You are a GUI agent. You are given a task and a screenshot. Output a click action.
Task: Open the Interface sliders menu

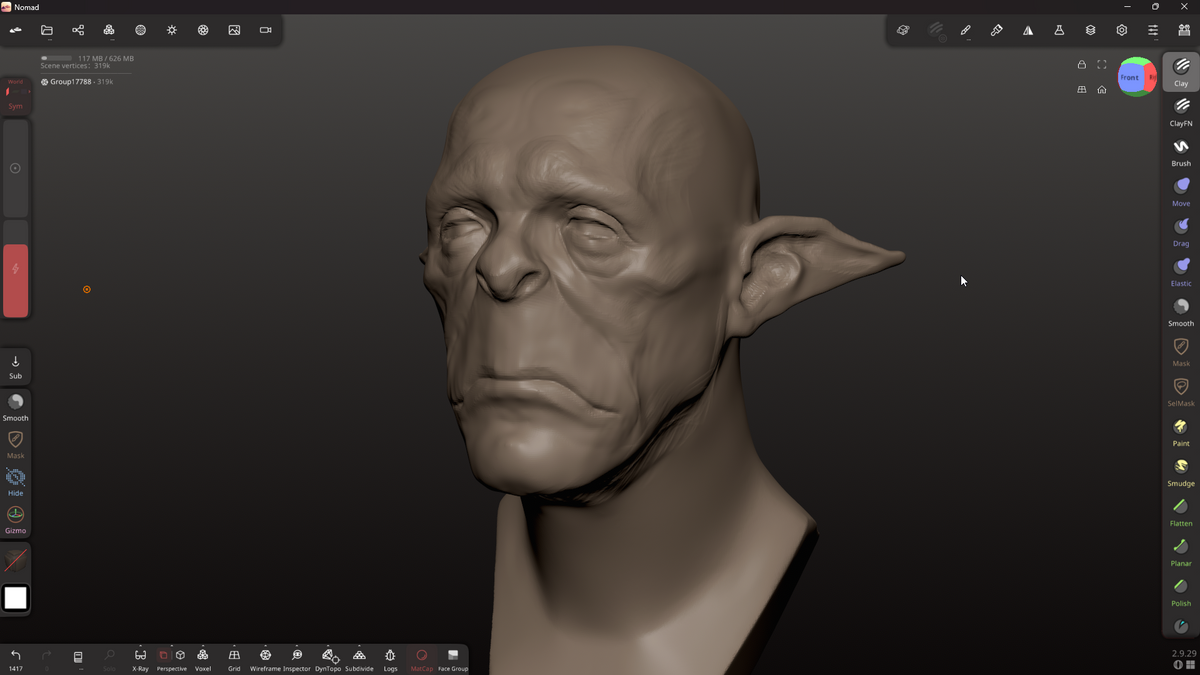[x=1153, y=30]
